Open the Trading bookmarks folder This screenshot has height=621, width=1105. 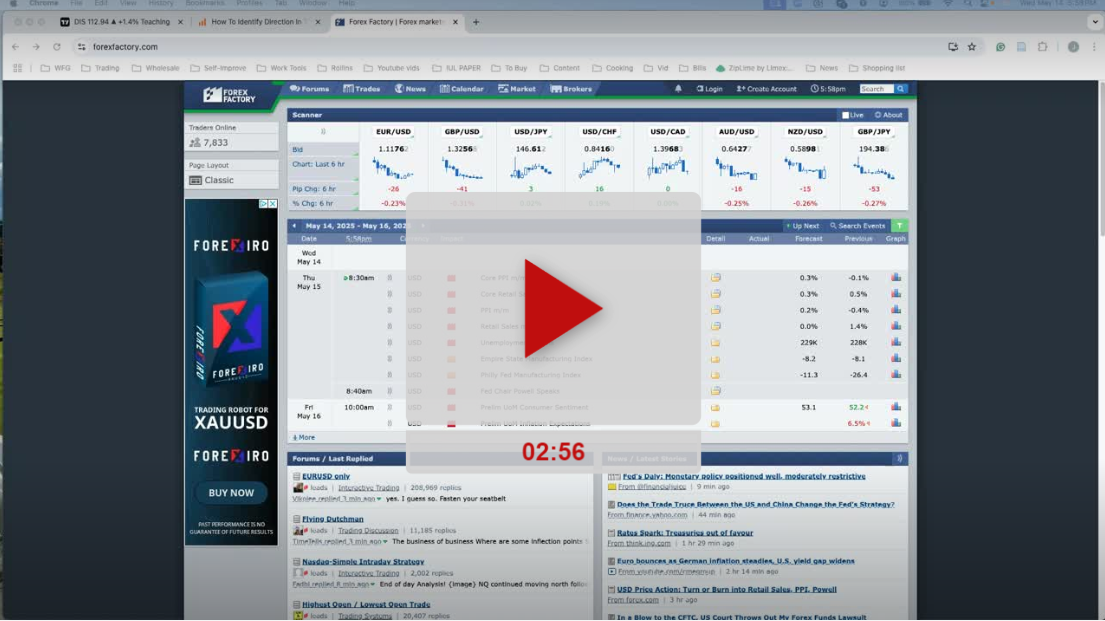[101, 68]
